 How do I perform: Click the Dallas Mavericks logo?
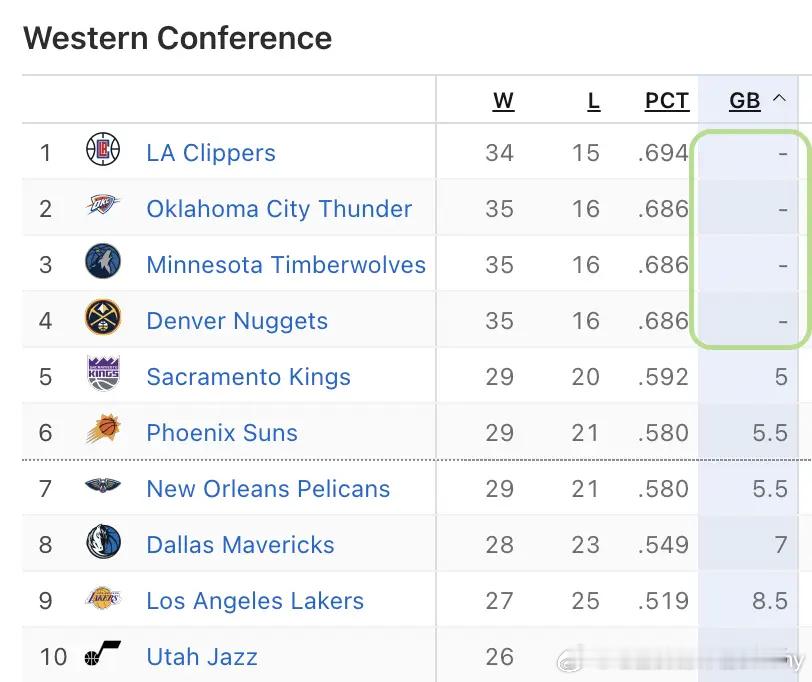point(103,543)
